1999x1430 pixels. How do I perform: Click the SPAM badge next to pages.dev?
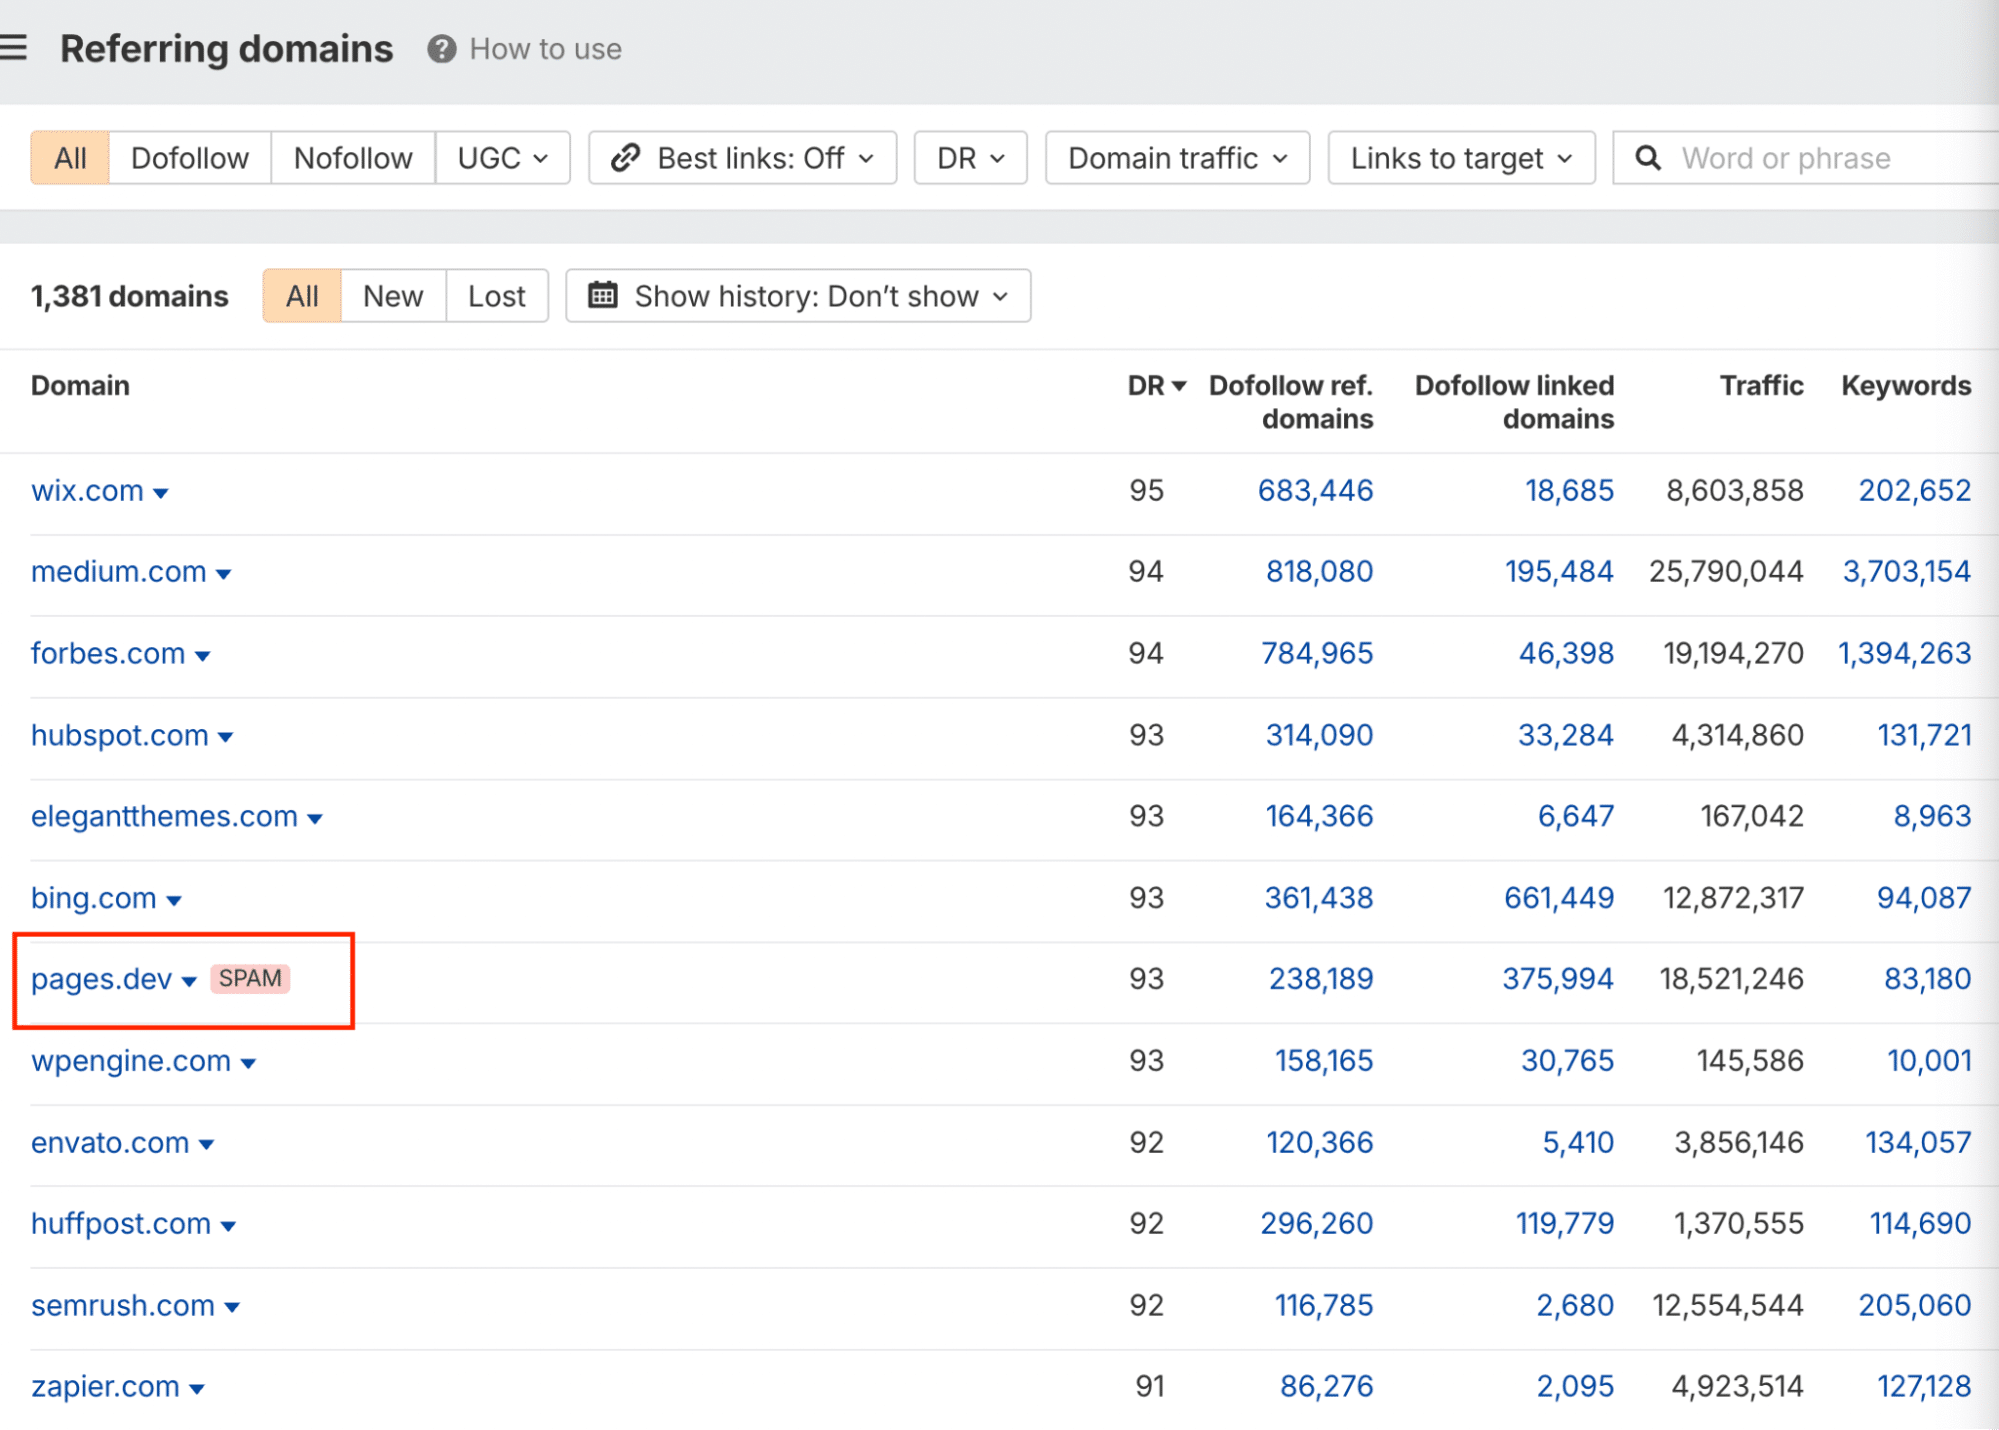250,978
